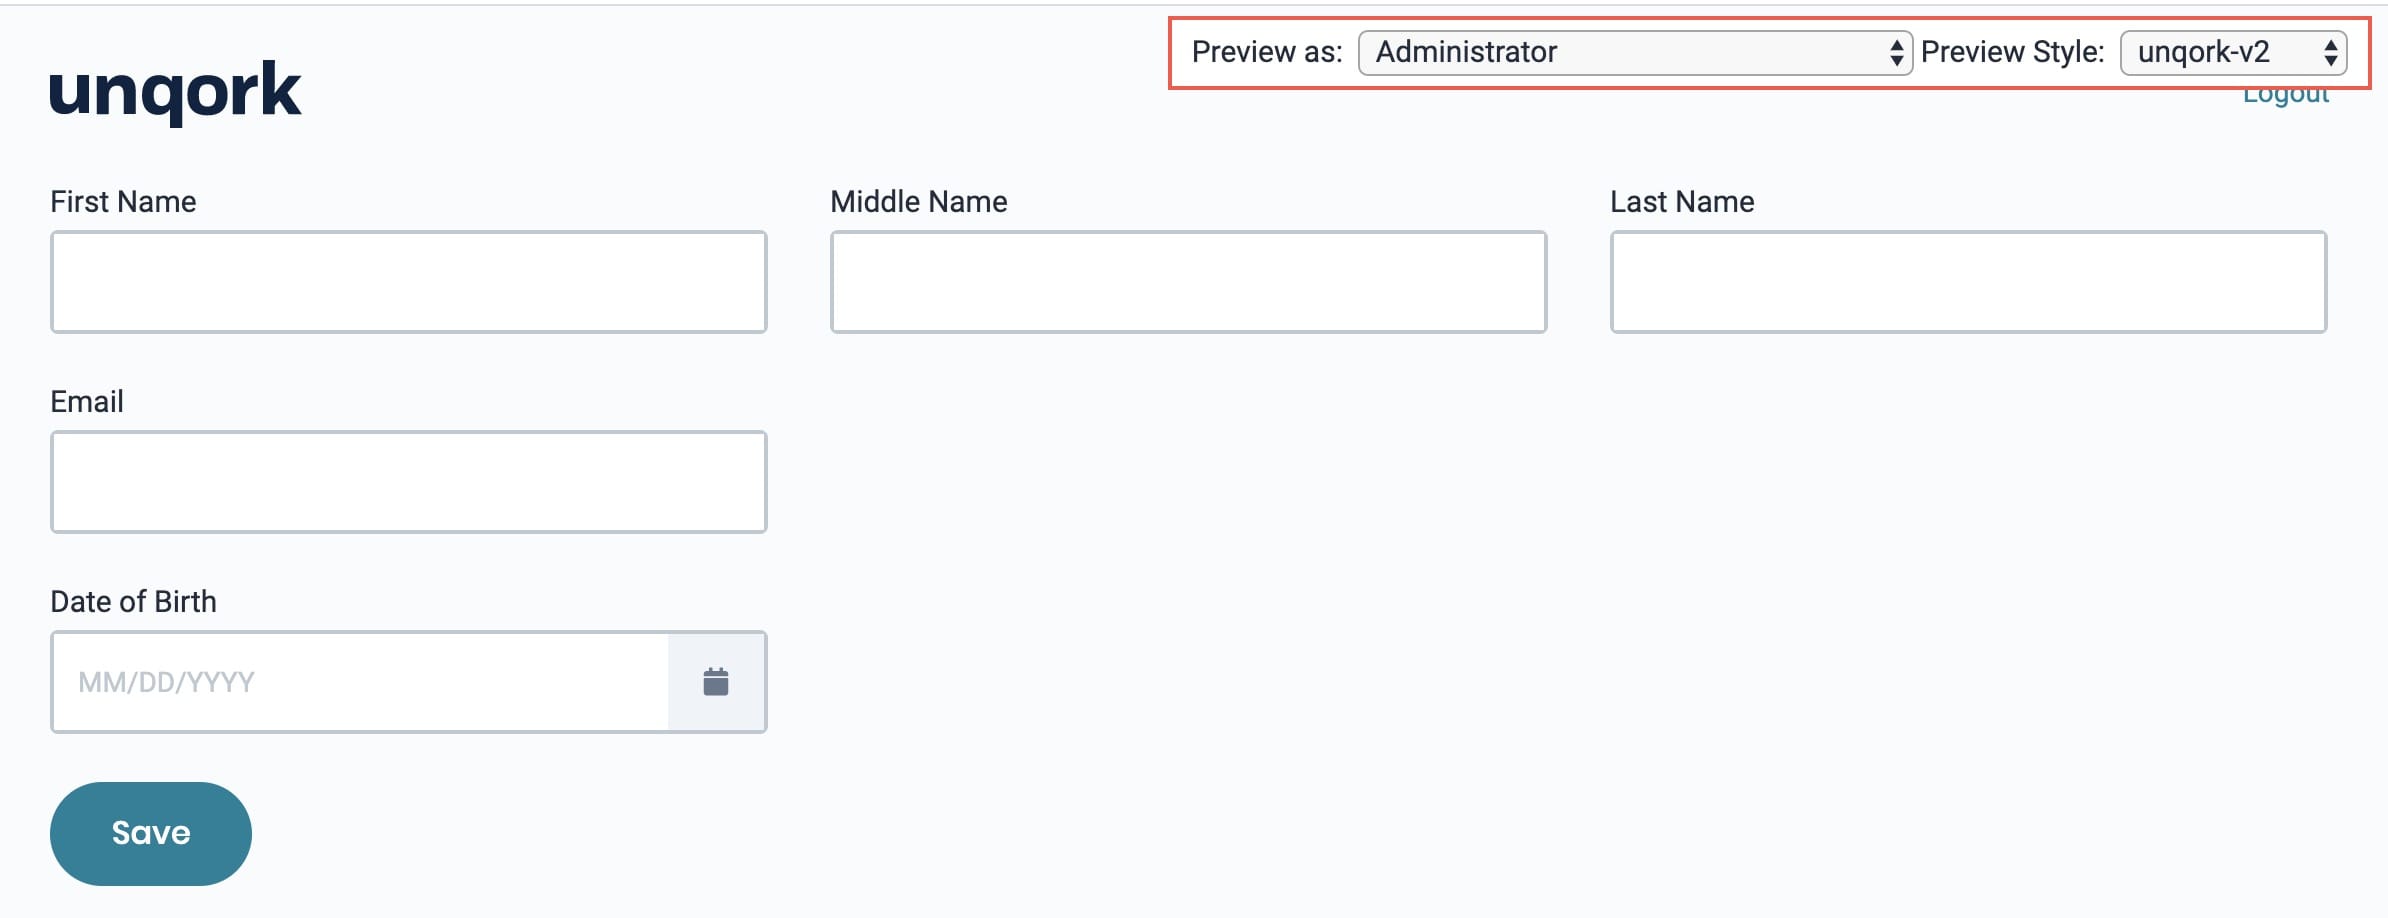Viewport: 2388px width, 918px height.
Task: Click the MM/DD/YYYY date of birth field
Action: tap(360, 682)
